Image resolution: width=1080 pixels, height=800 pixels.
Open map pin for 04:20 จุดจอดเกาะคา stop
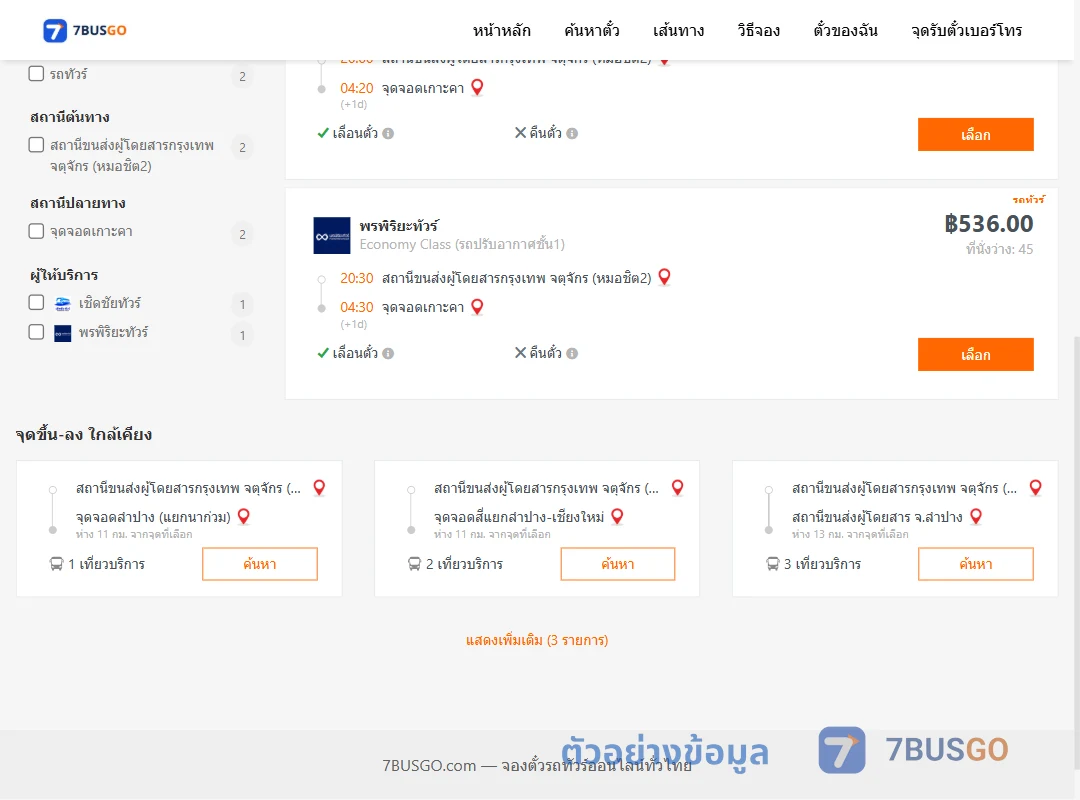477,87
